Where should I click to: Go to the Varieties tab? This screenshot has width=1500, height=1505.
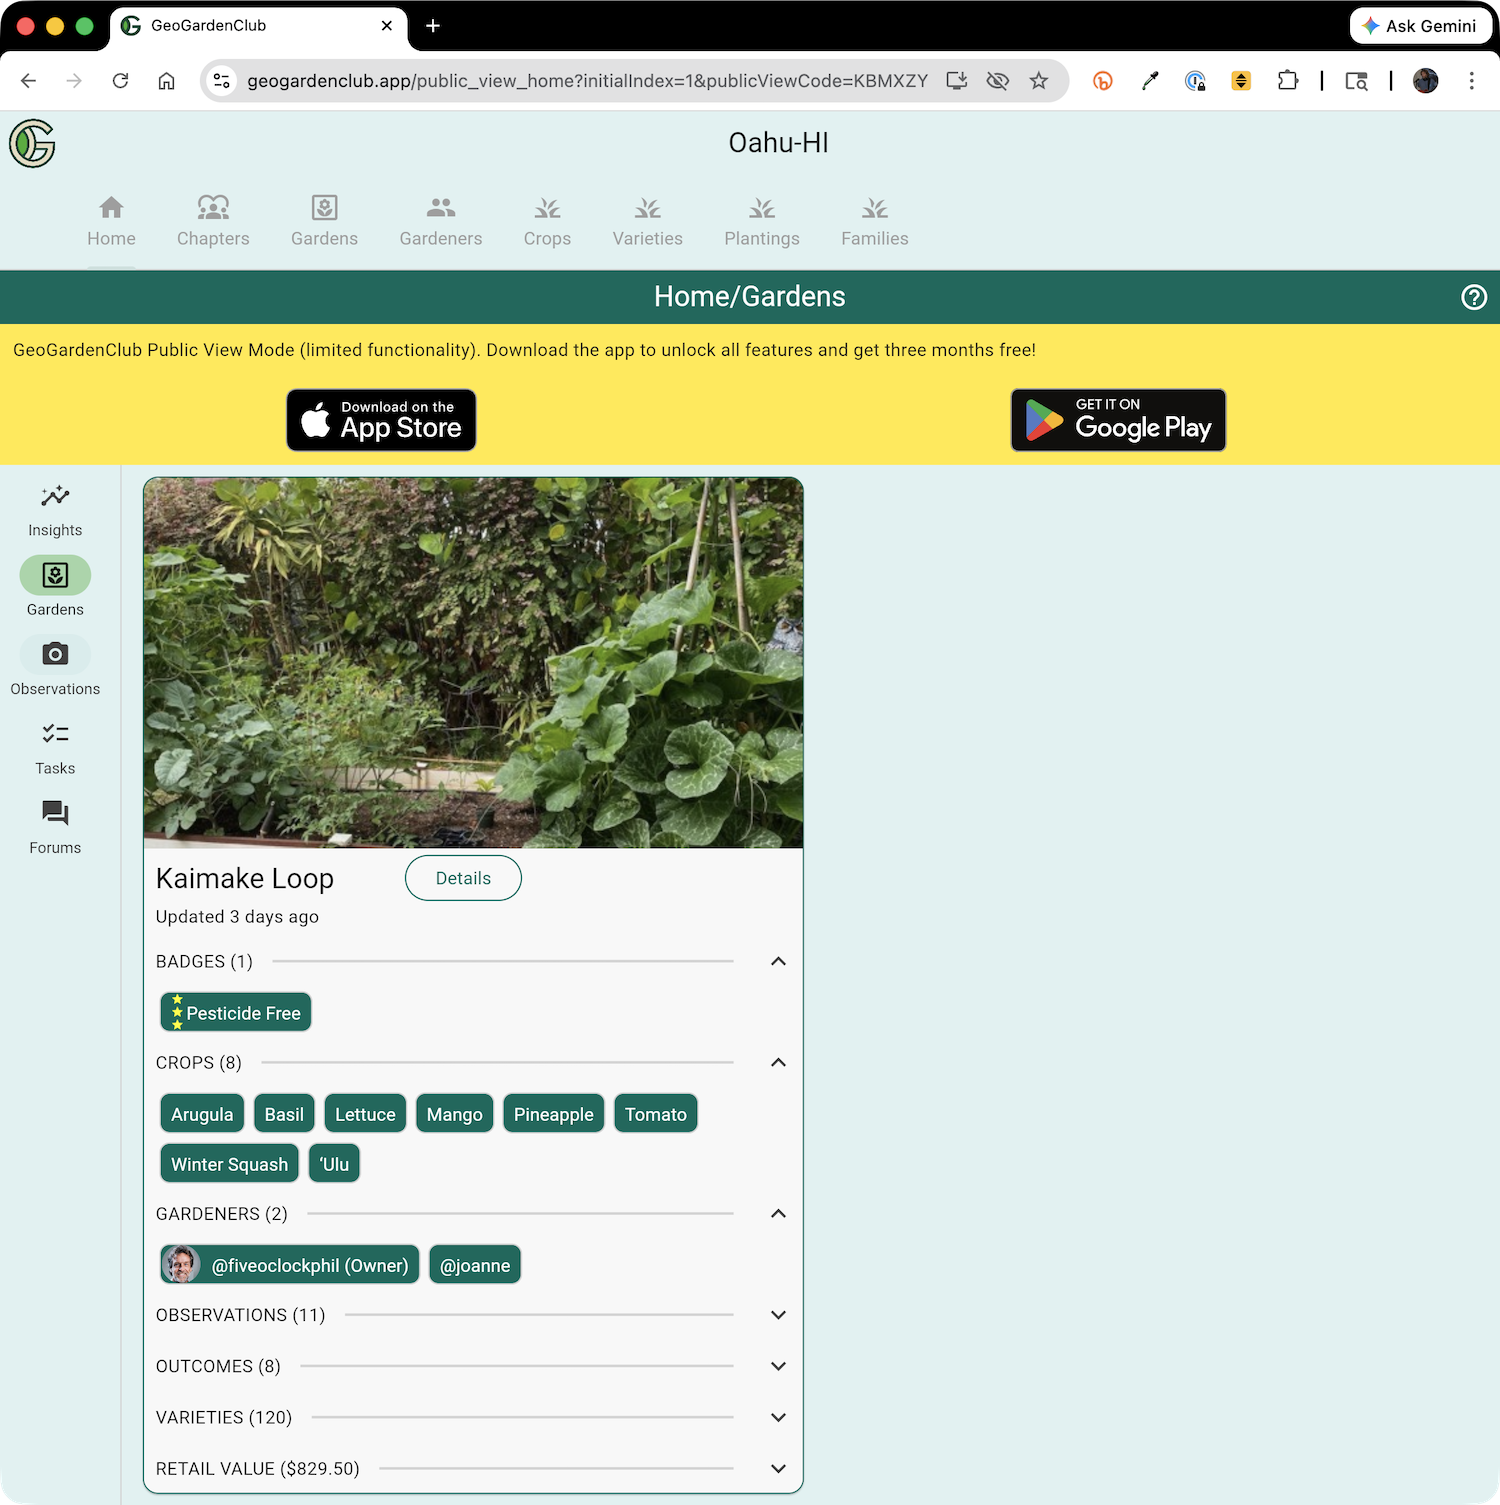[647, 221]
